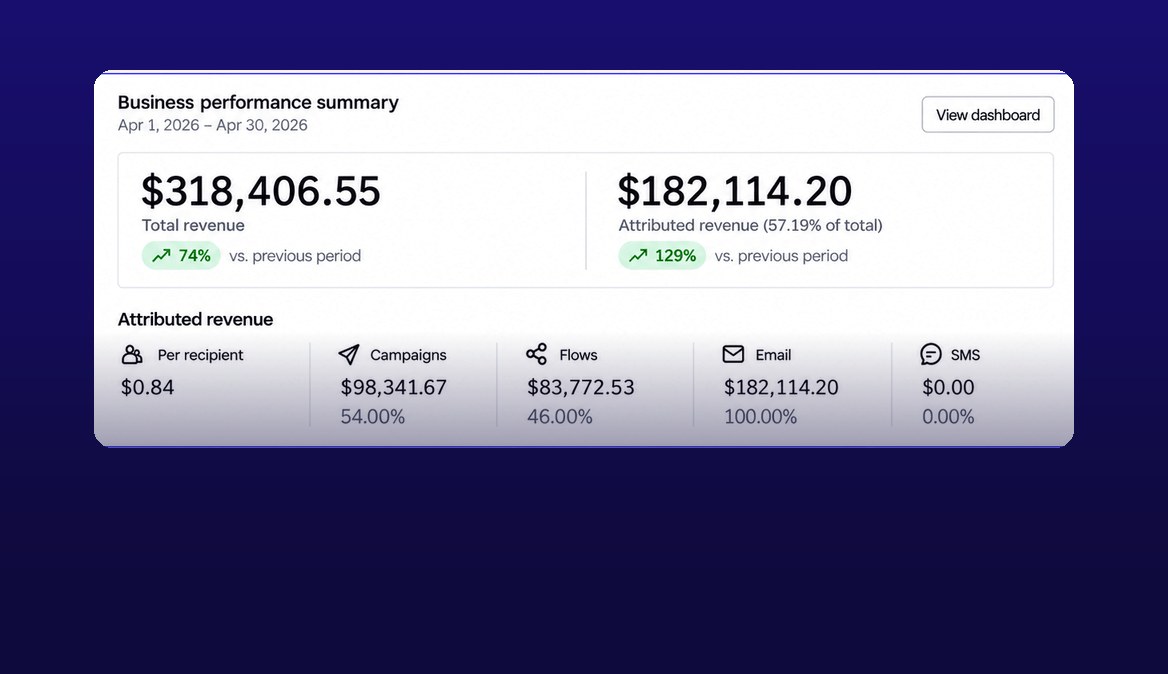Image resolution: width=1168 pixels, height=674 pixels.
Task: Click vs. previous period under Attributed revenue
Action: pos(781,256)
